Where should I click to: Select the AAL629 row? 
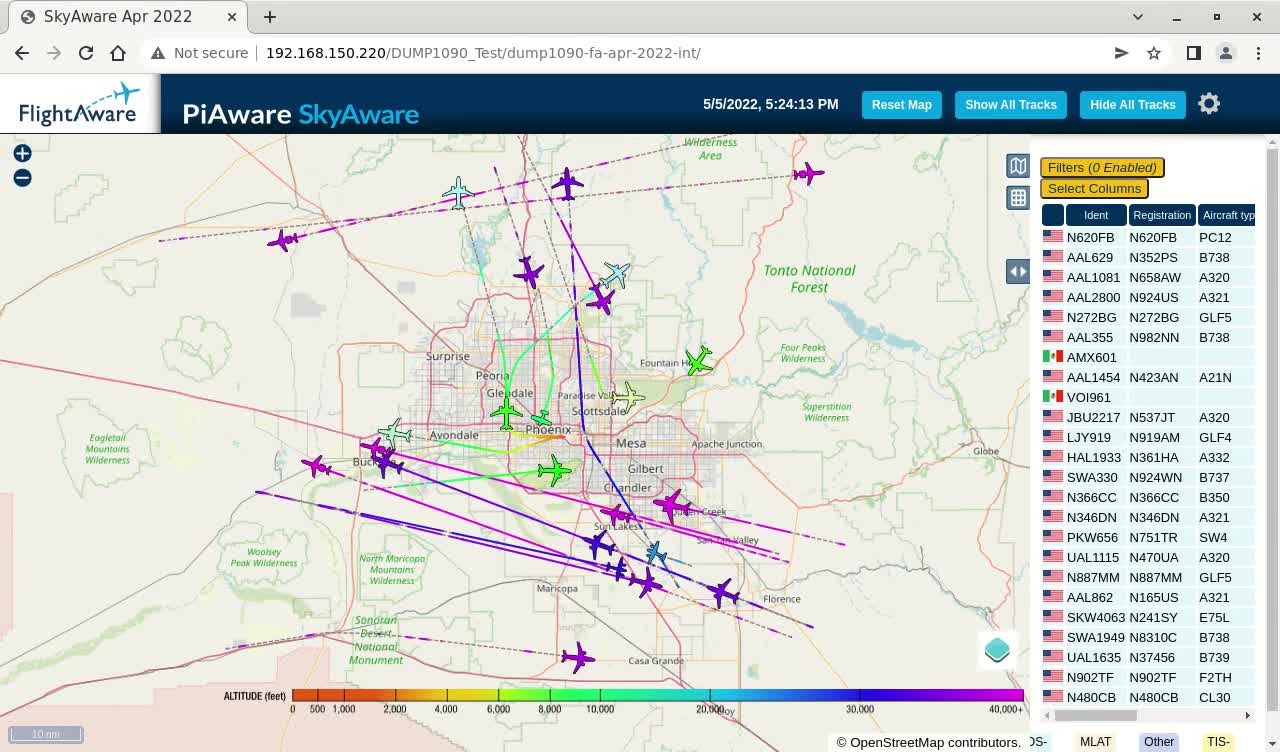click(1147, 257)
